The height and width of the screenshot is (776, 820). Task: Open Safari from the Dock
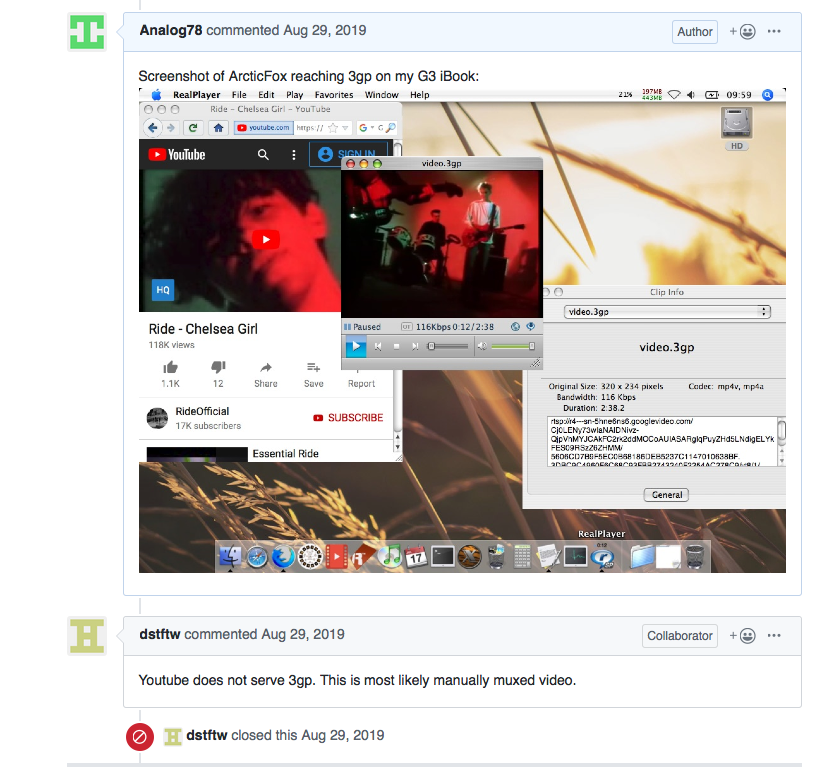[x=257, y=557]
